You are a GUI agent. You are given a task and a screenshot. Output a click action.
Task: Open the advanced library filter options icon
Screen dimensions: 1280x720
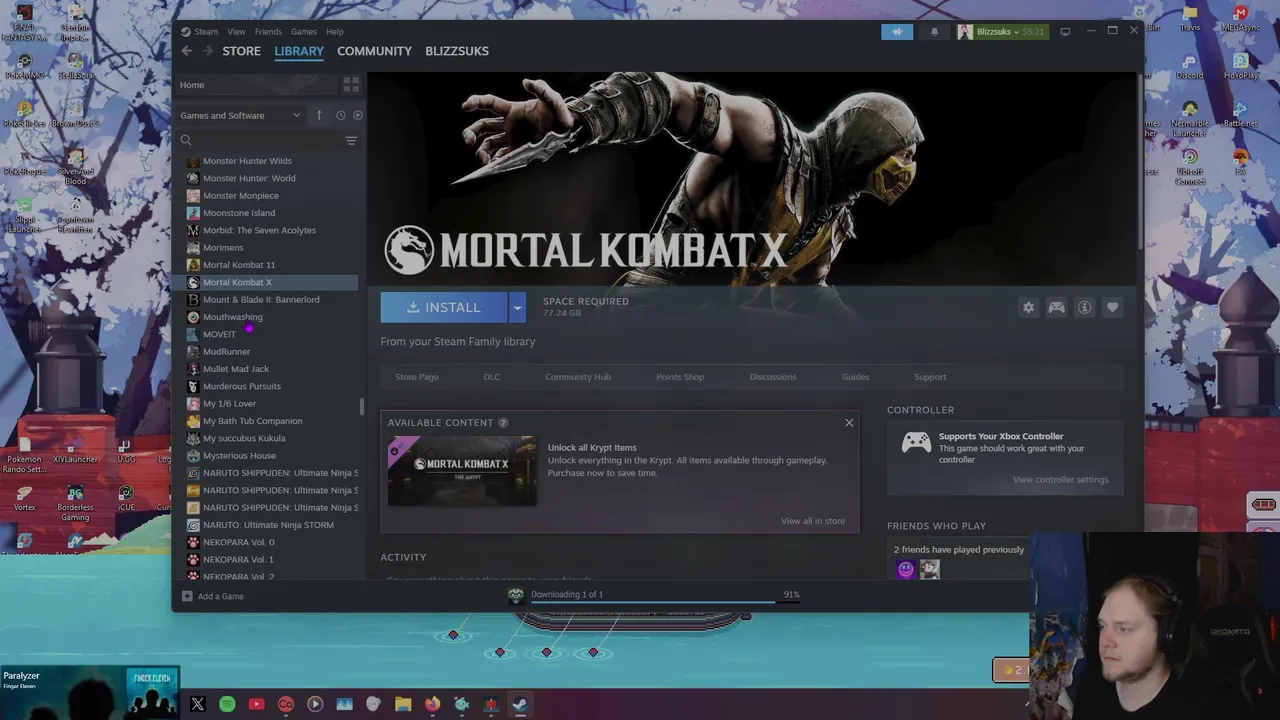click(351, 141)
